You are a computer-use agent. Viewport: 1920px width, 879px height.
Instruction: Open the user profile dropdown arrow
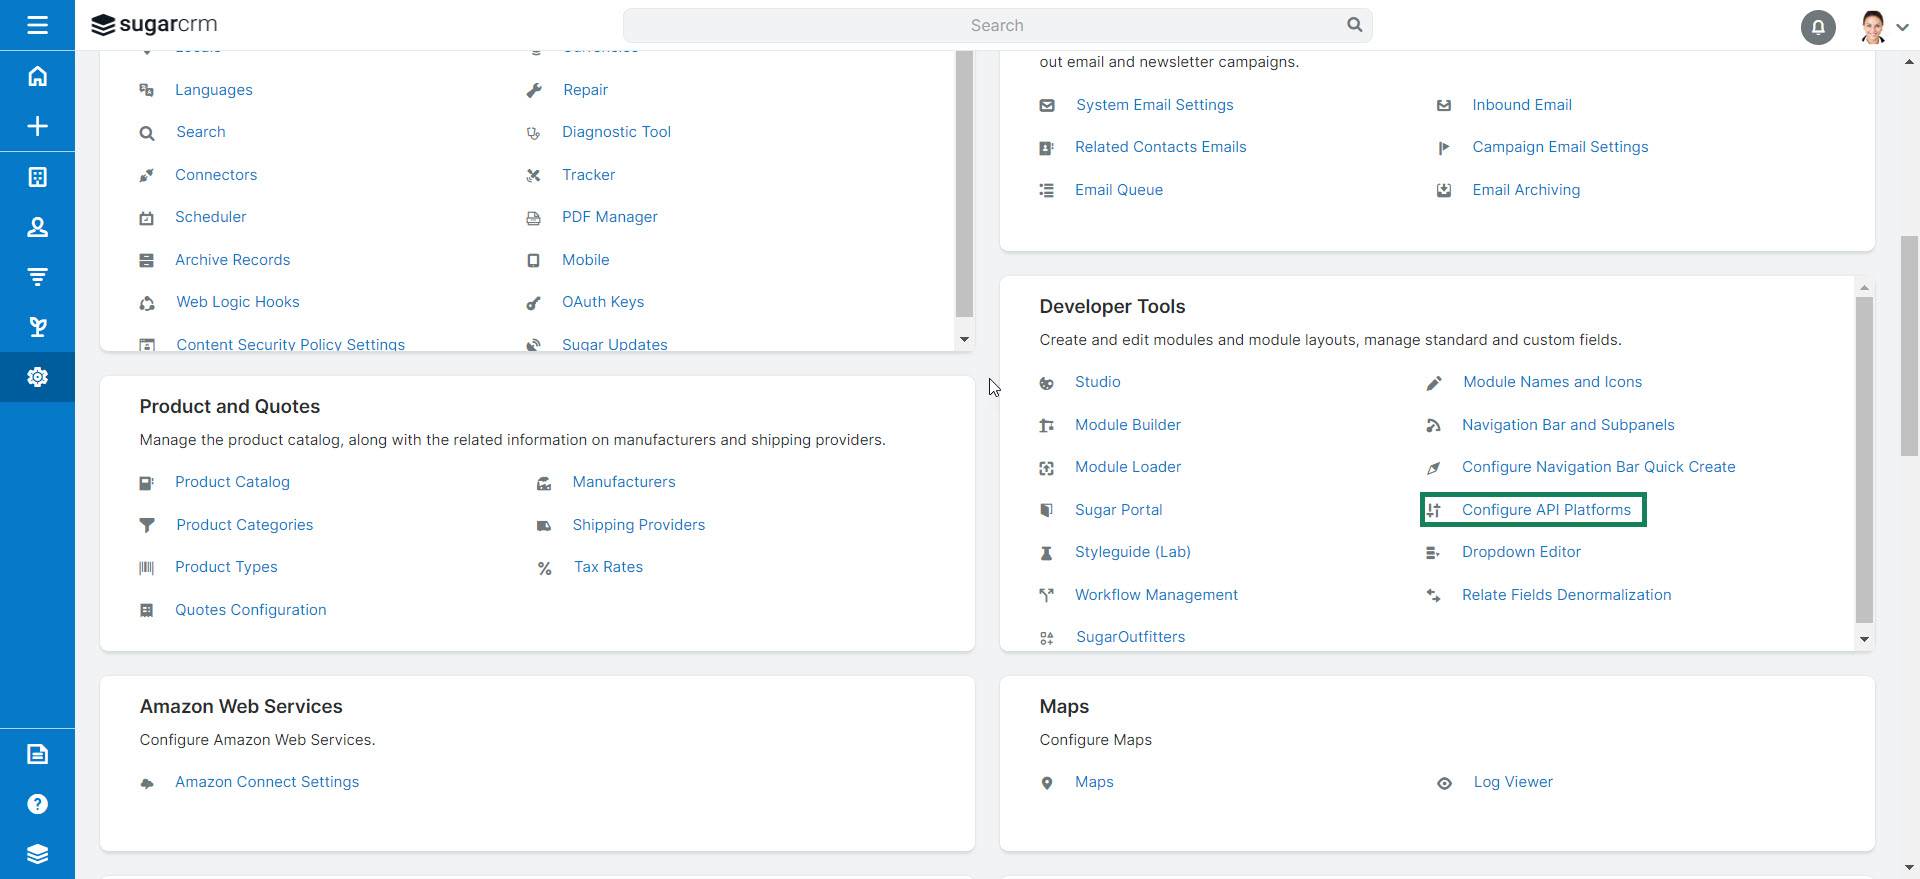click(1902, 27)
